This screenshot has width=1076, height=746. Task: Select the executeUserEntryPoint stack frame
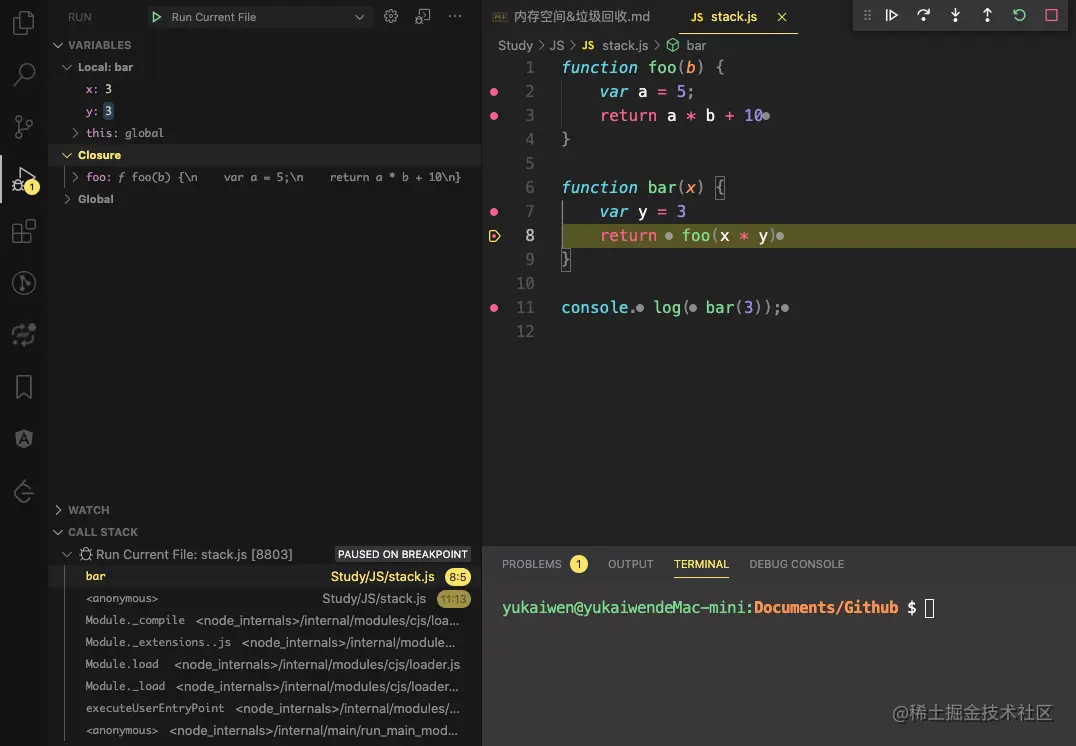[265, 708]
